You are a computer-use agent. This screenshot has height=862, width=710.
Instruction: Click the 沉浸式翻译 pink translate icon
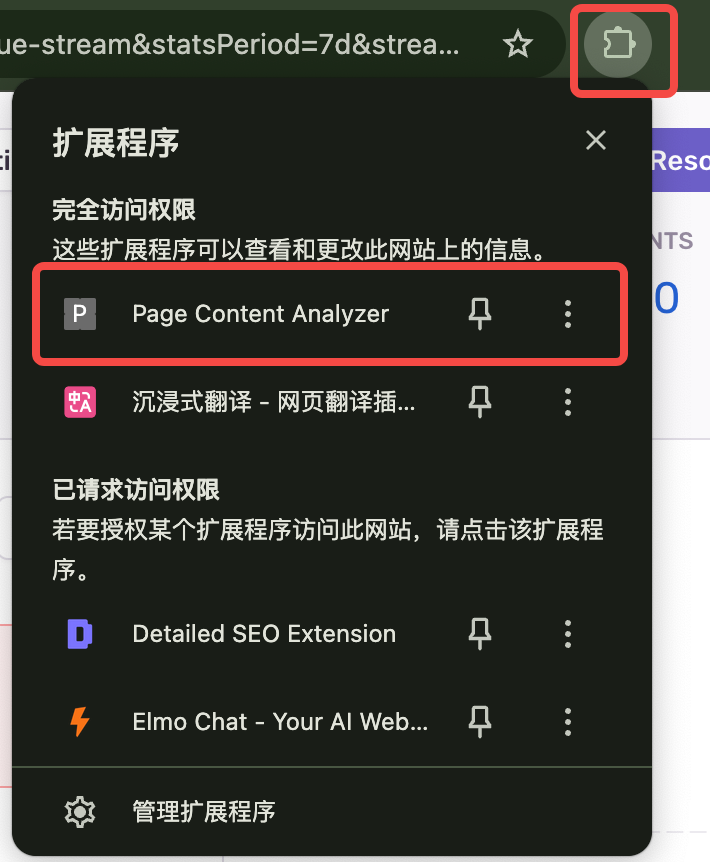click(80, 402)
